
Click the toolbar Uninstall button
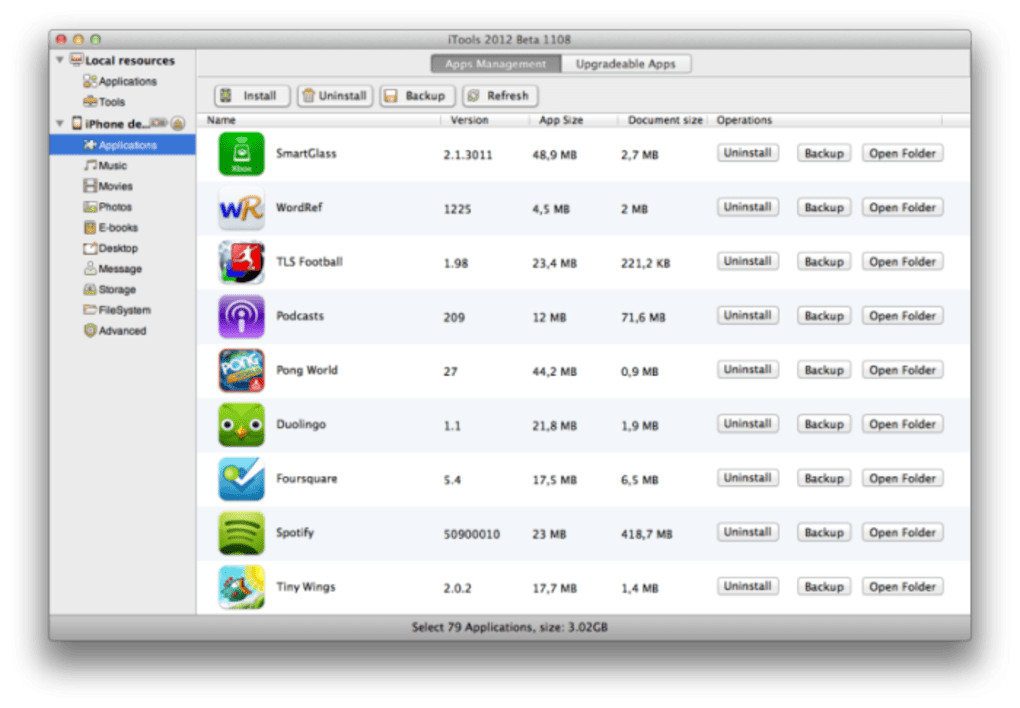(x=335, y=96)
